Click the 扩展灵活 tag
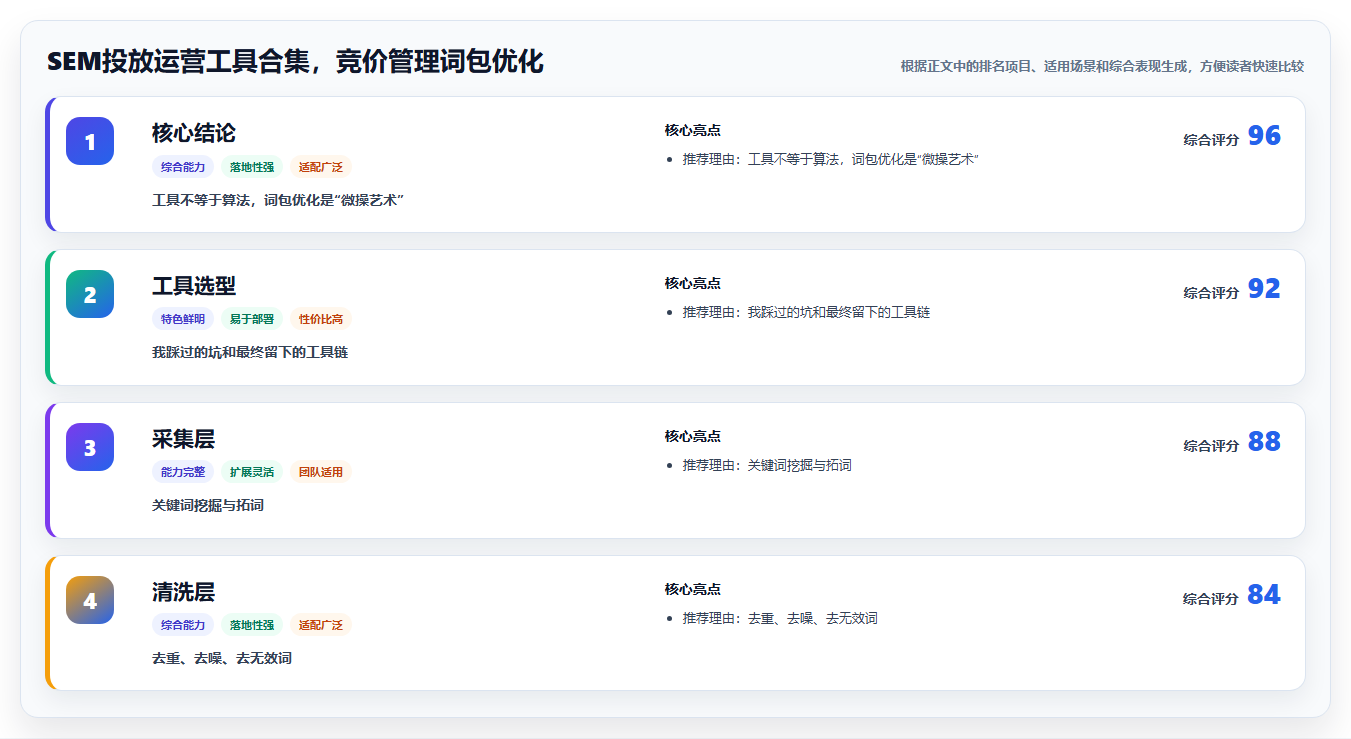This screenshot has height=739, width=1351. [252, 472]
